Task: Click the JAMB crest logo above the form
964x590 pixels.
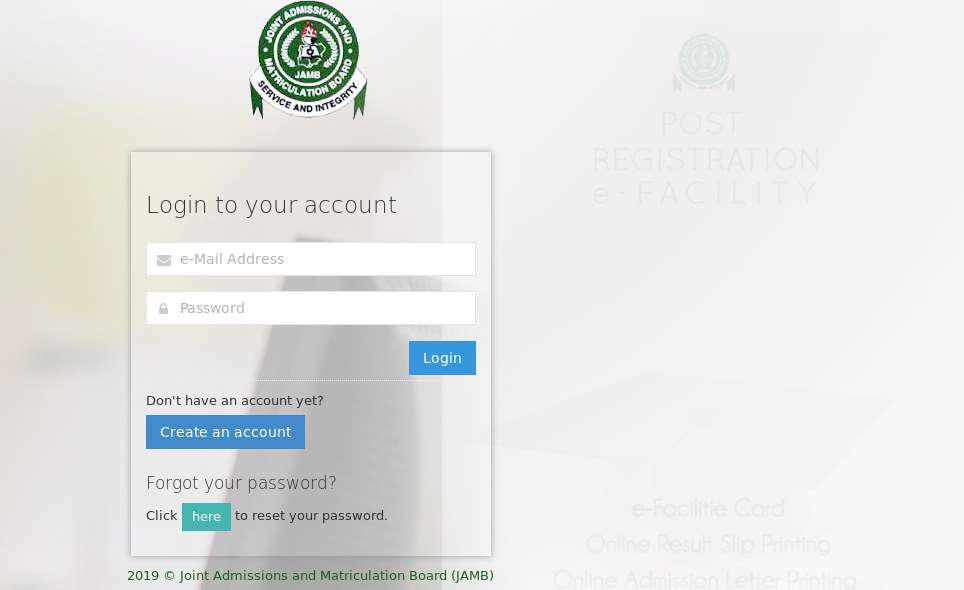Action: [x=308, y=60]
